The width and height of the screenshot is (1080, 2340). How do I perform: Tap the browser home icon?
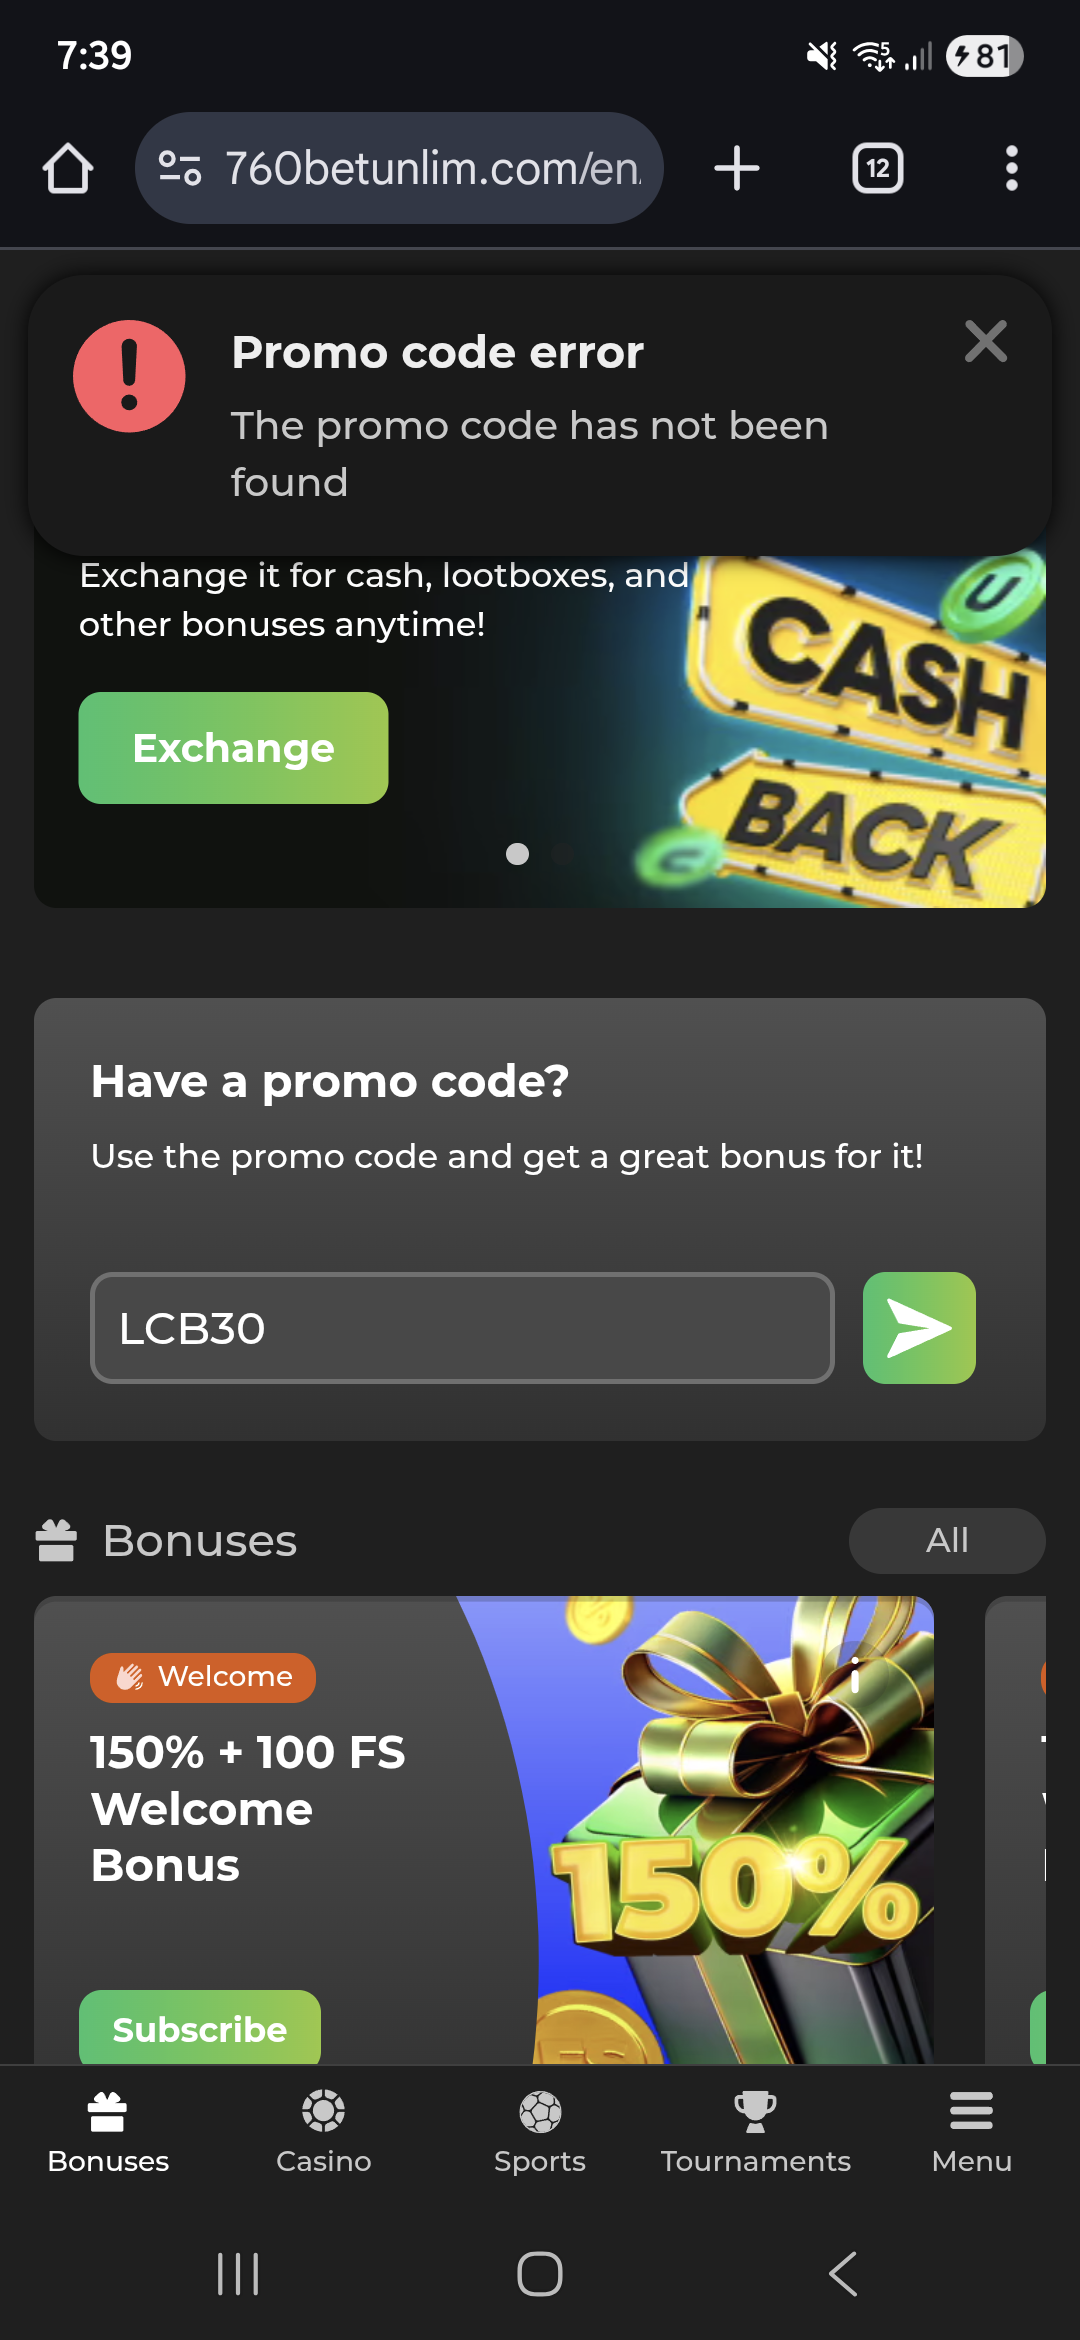click(68, 168)
